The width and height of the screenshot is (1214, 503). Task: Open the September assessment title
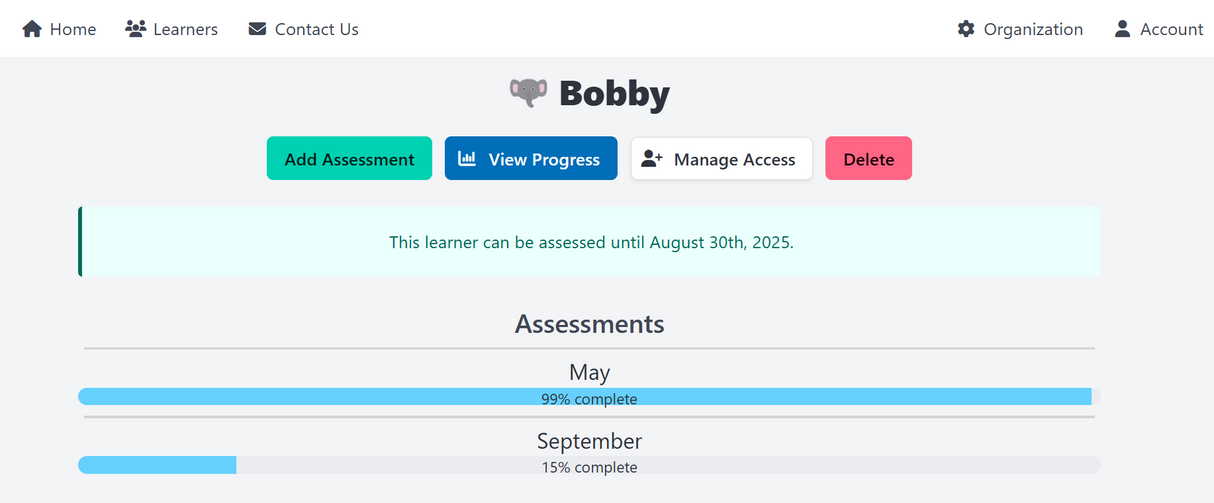[x=589, y=441]
